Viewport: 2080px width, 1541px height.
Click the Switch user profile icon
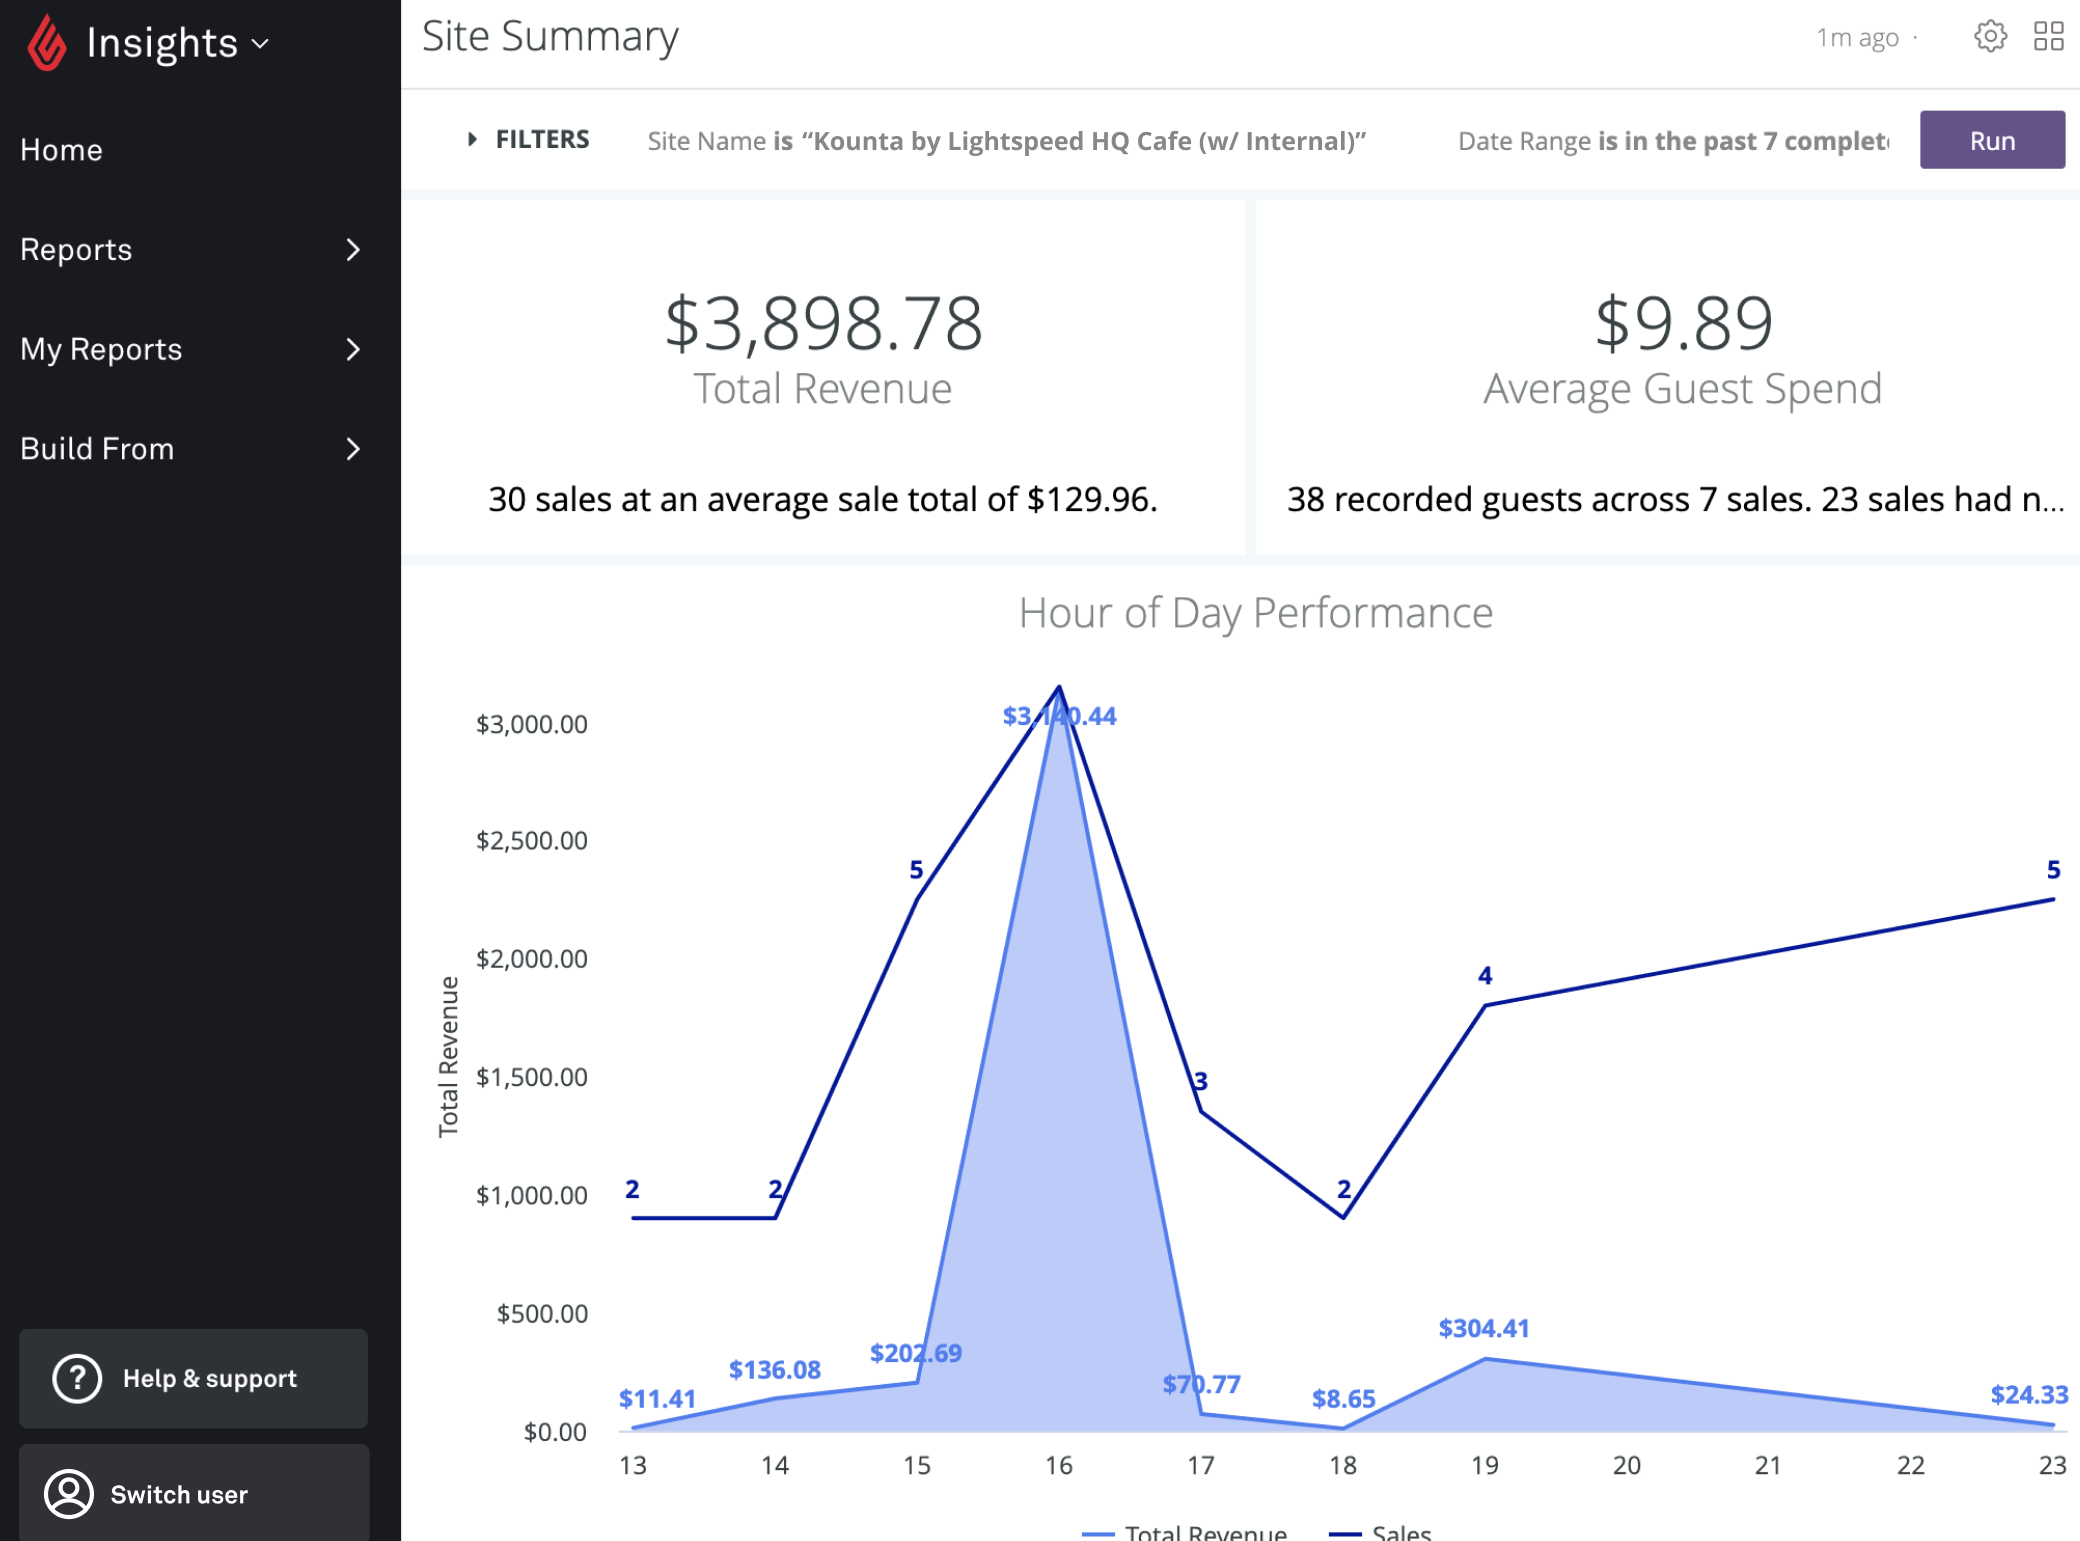[69, 1494]
